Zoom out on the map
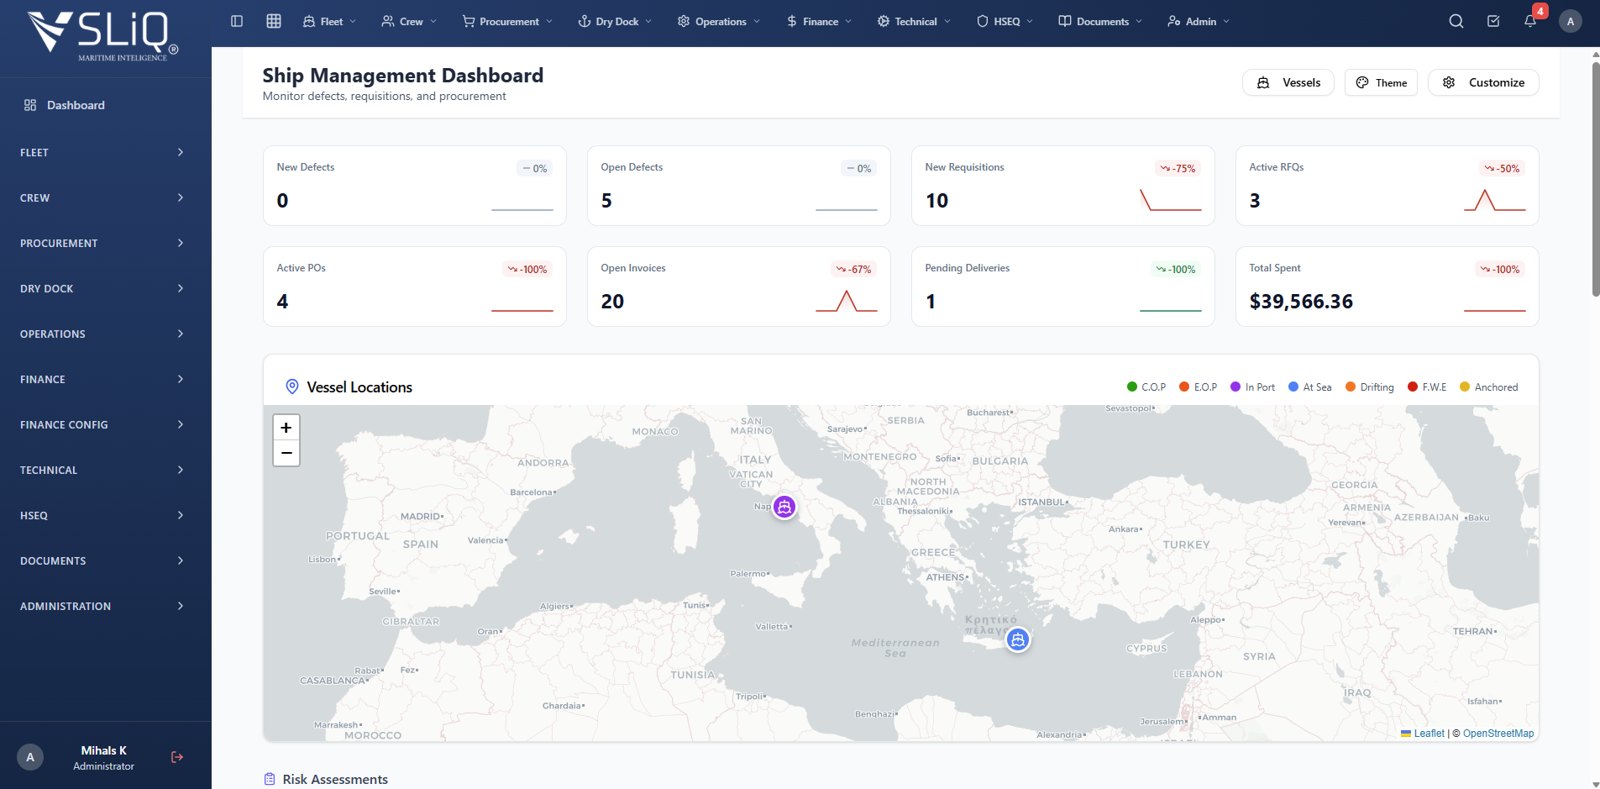The width and height of the screenshot is (1600, 789). [286, 453]
